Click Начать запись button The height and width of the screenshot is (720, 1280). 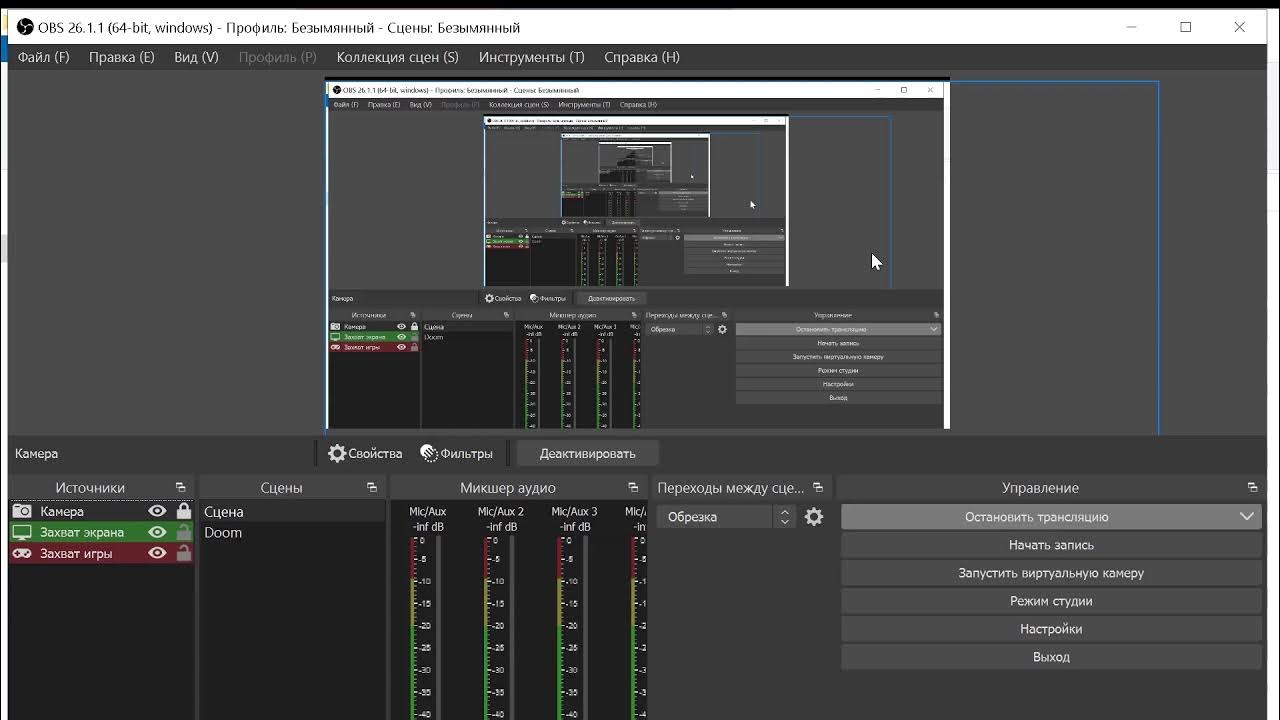[1051, 545]
